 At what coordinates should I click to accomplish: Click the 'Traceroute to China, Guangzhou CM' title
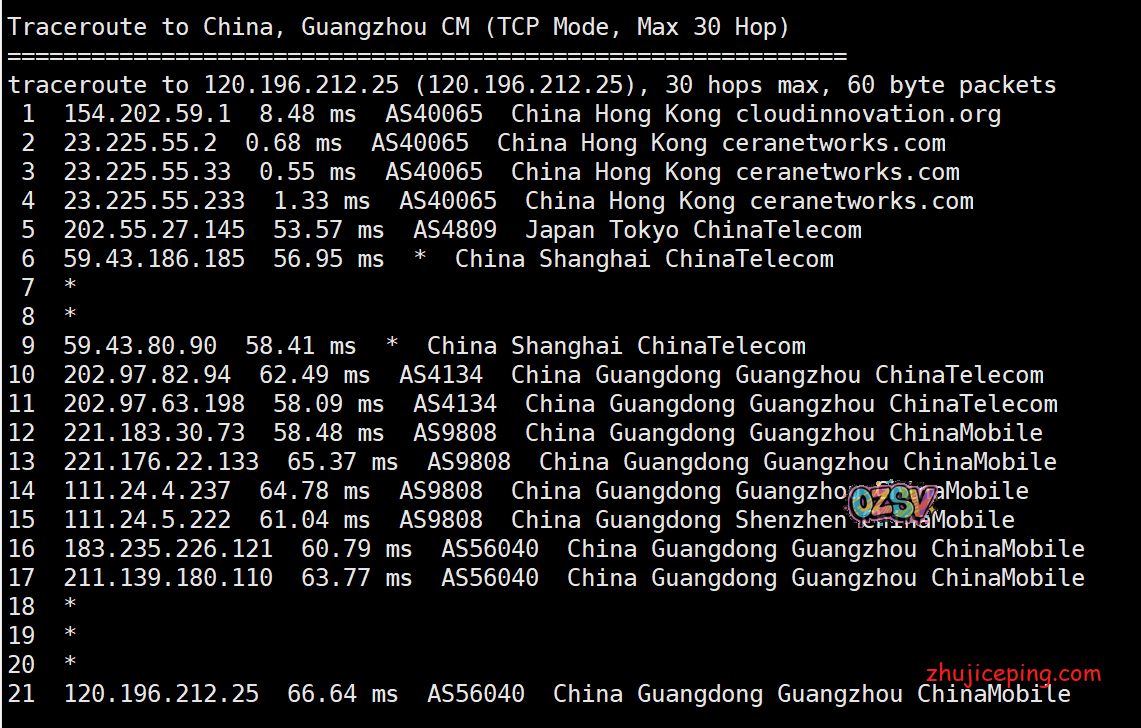pos(238,27)
